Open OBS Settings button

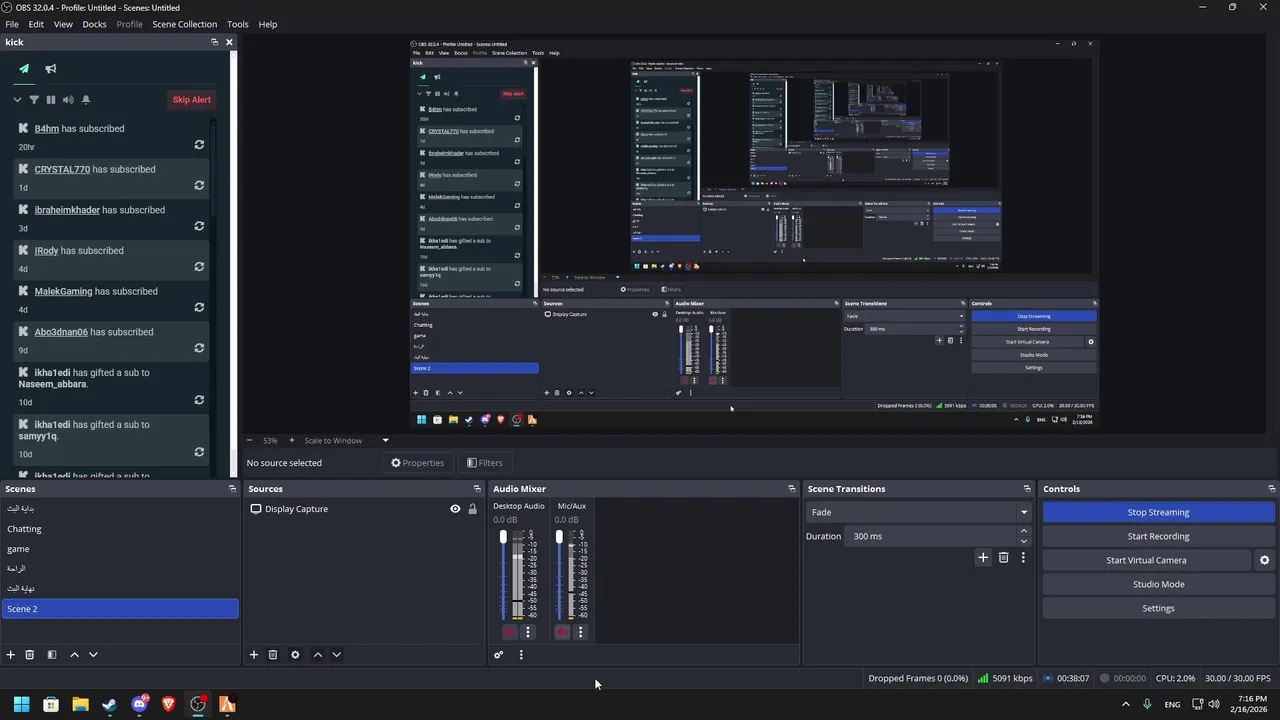1159,608
